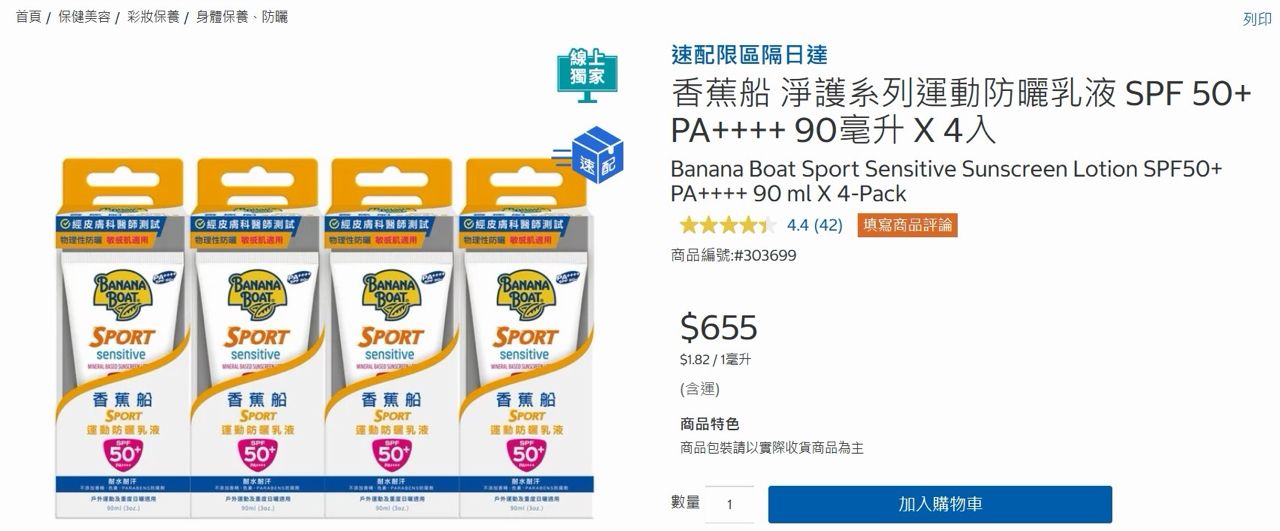Viewport: 1280px width, 531px height.
Task: Click the yellow star rating icons
Action: point(727,225)
